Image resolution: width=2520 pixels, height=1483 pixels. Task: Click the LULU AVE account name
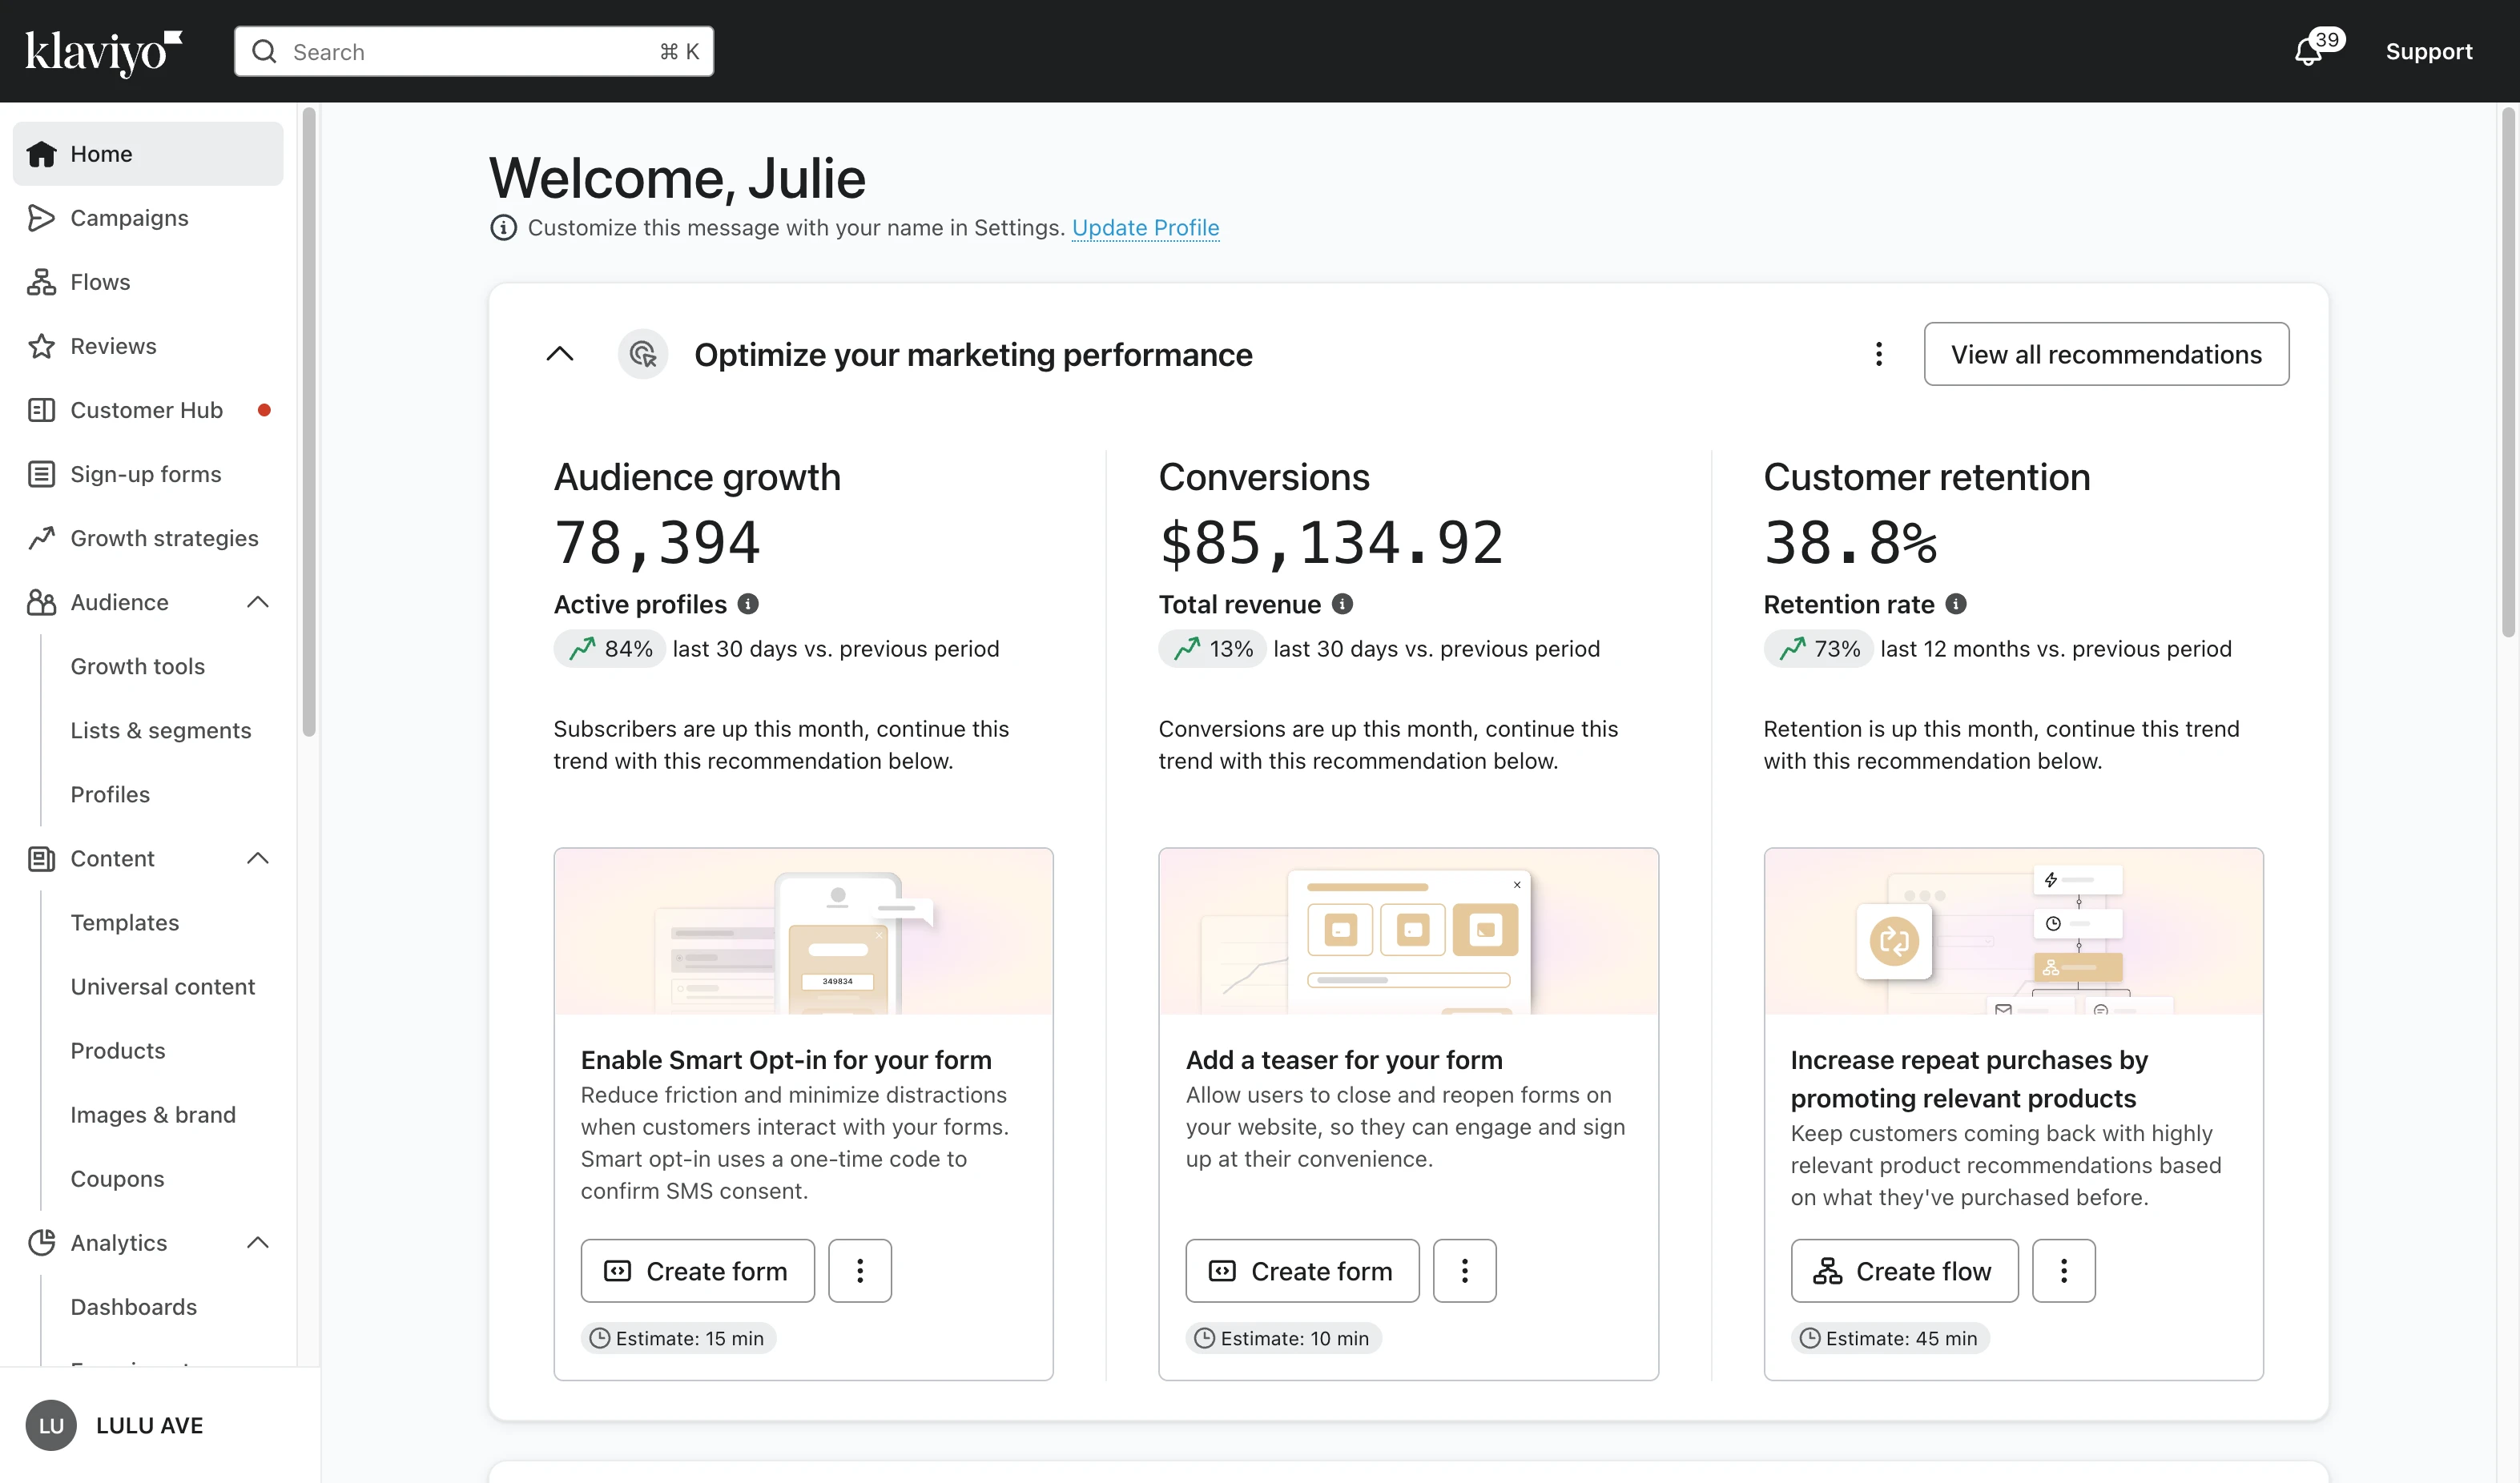pos(150,1426)
